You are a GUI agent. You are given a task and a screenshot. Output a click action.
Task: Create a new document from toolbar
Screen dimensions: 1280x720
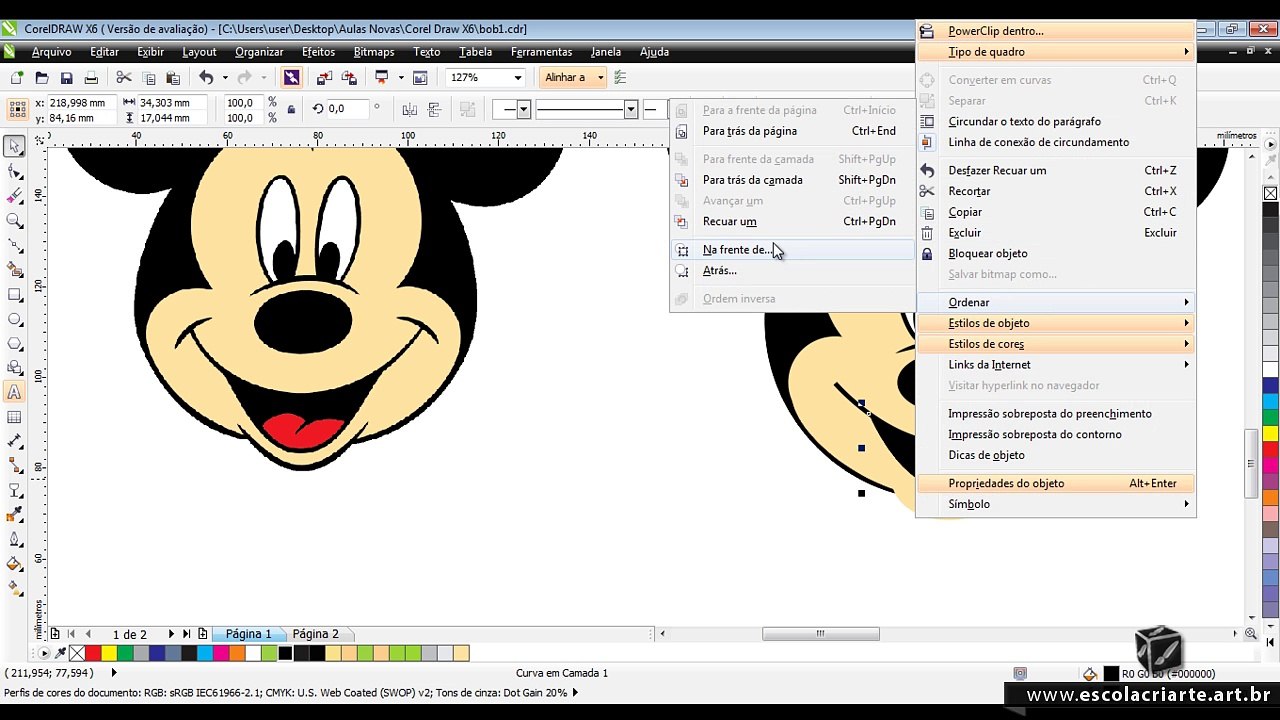click(17, 77)
